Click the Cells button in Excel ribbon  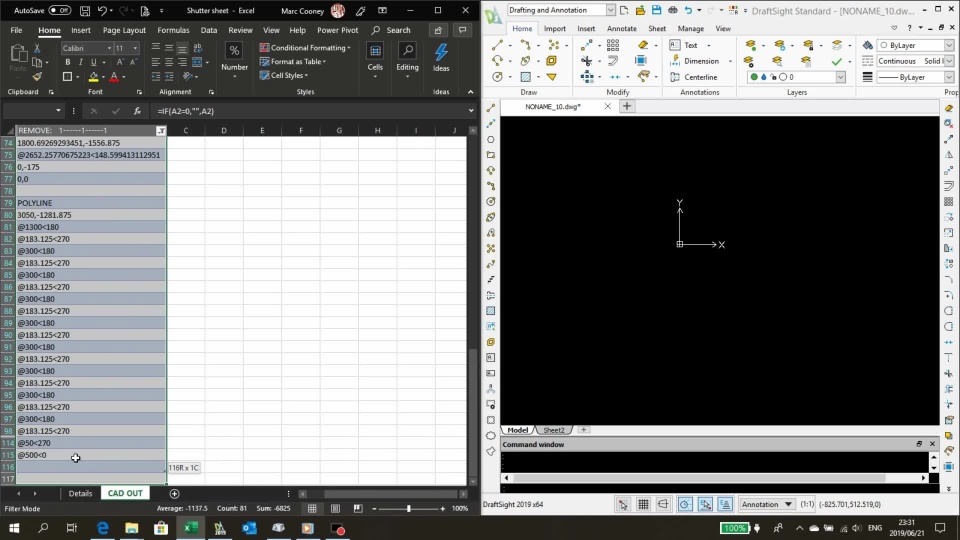tap(375, 58)
